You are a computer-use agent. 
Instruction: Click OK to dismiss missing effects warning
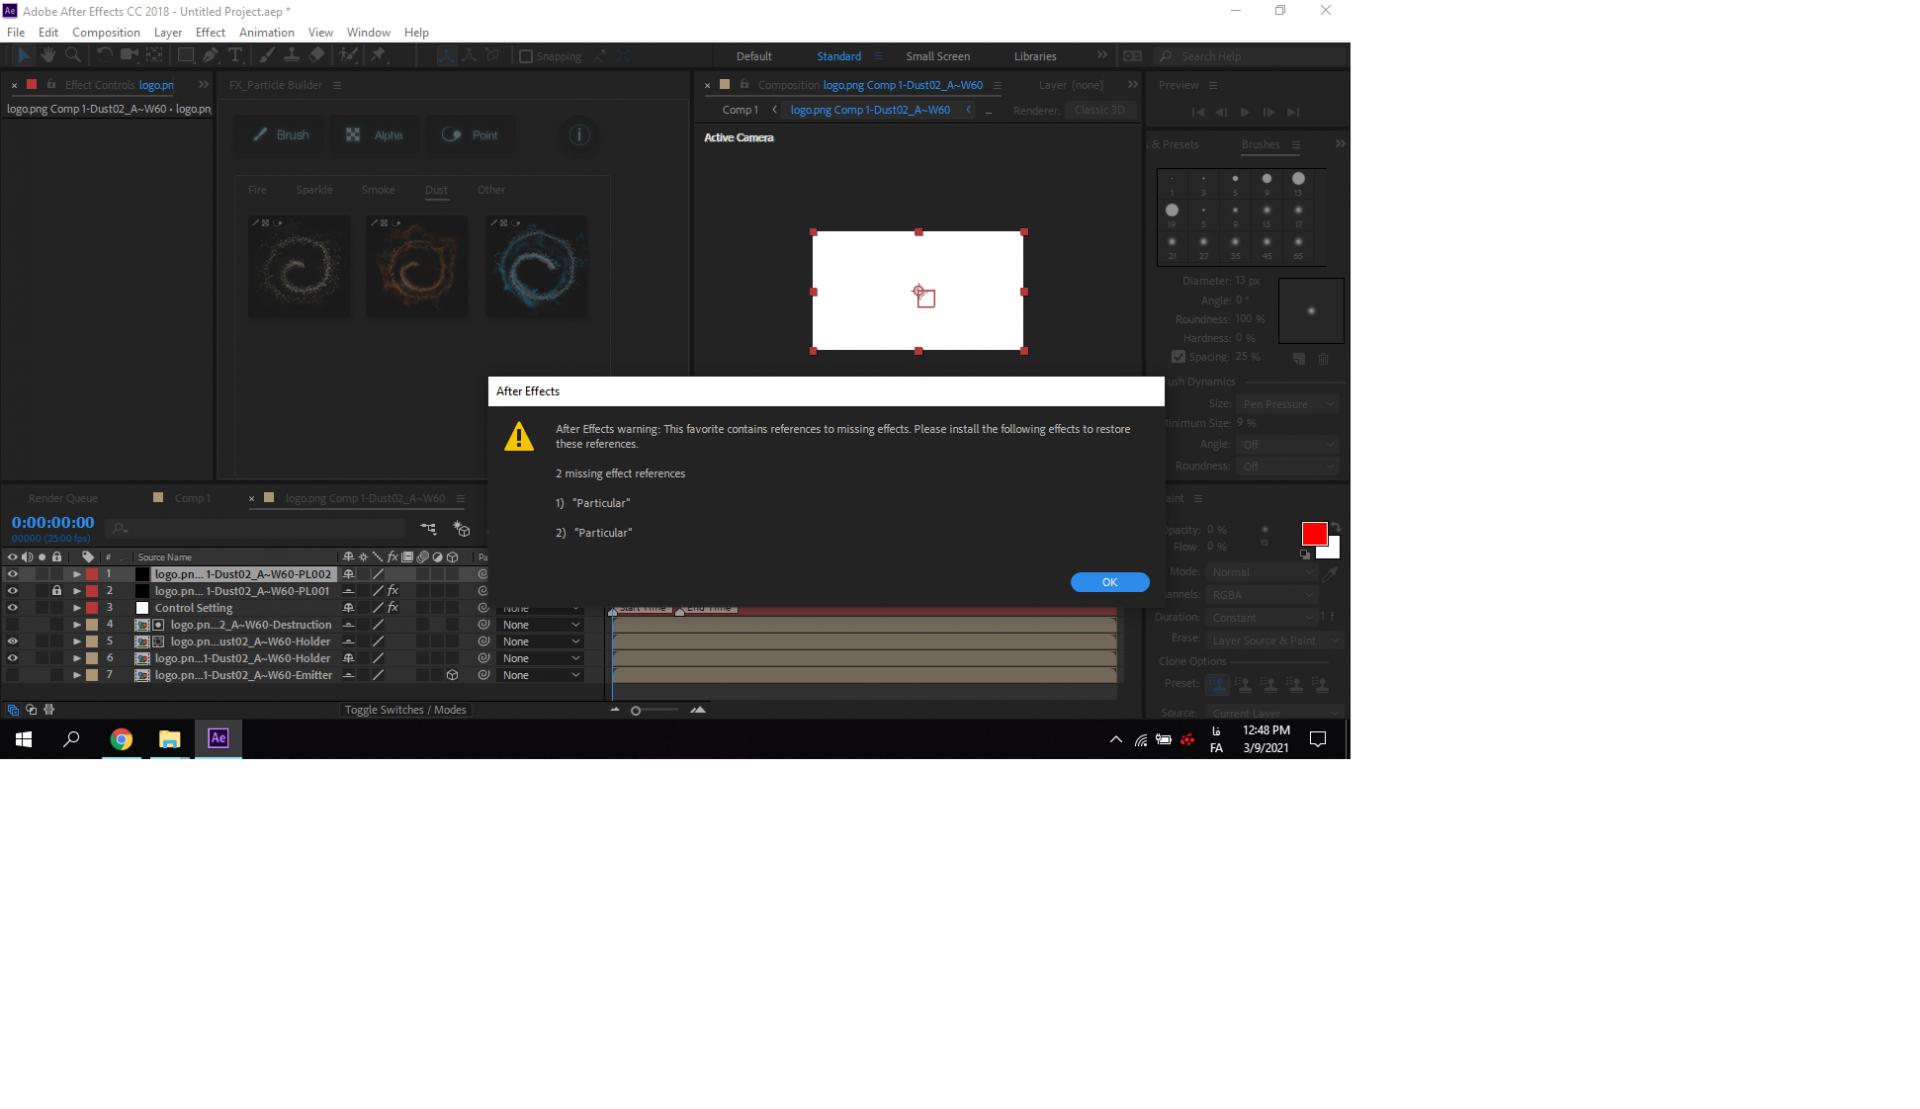tap(1108, 582)
